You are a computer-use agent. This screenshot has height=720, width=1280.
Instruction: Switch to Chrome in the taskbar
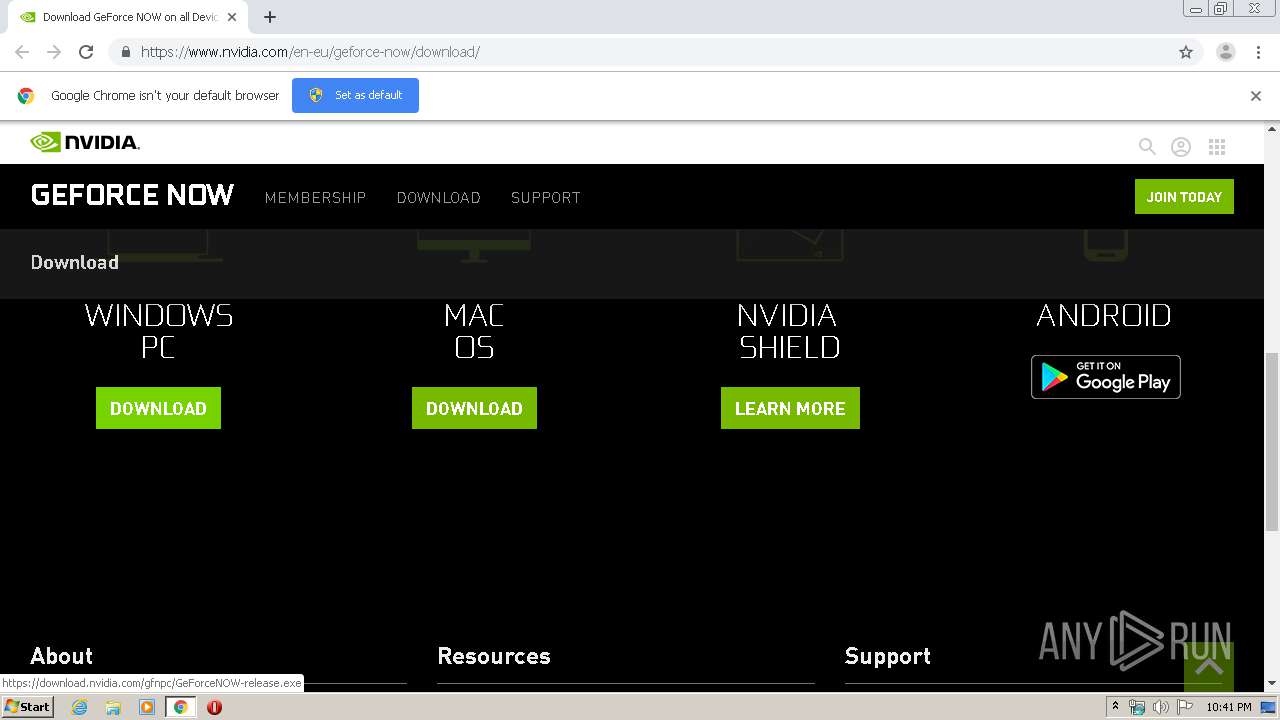(x=181, y=707)
